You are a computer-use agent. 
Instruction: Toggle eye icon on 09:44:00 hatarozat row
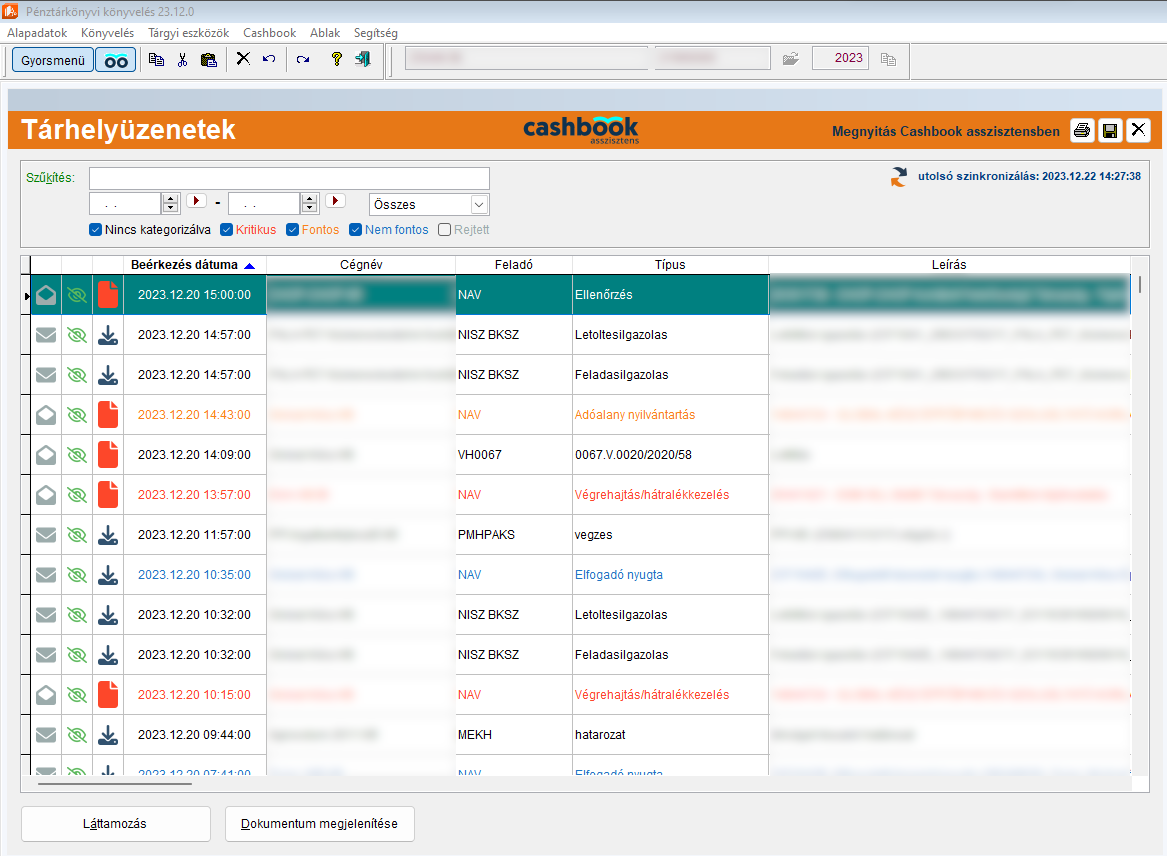click(77, 735)
